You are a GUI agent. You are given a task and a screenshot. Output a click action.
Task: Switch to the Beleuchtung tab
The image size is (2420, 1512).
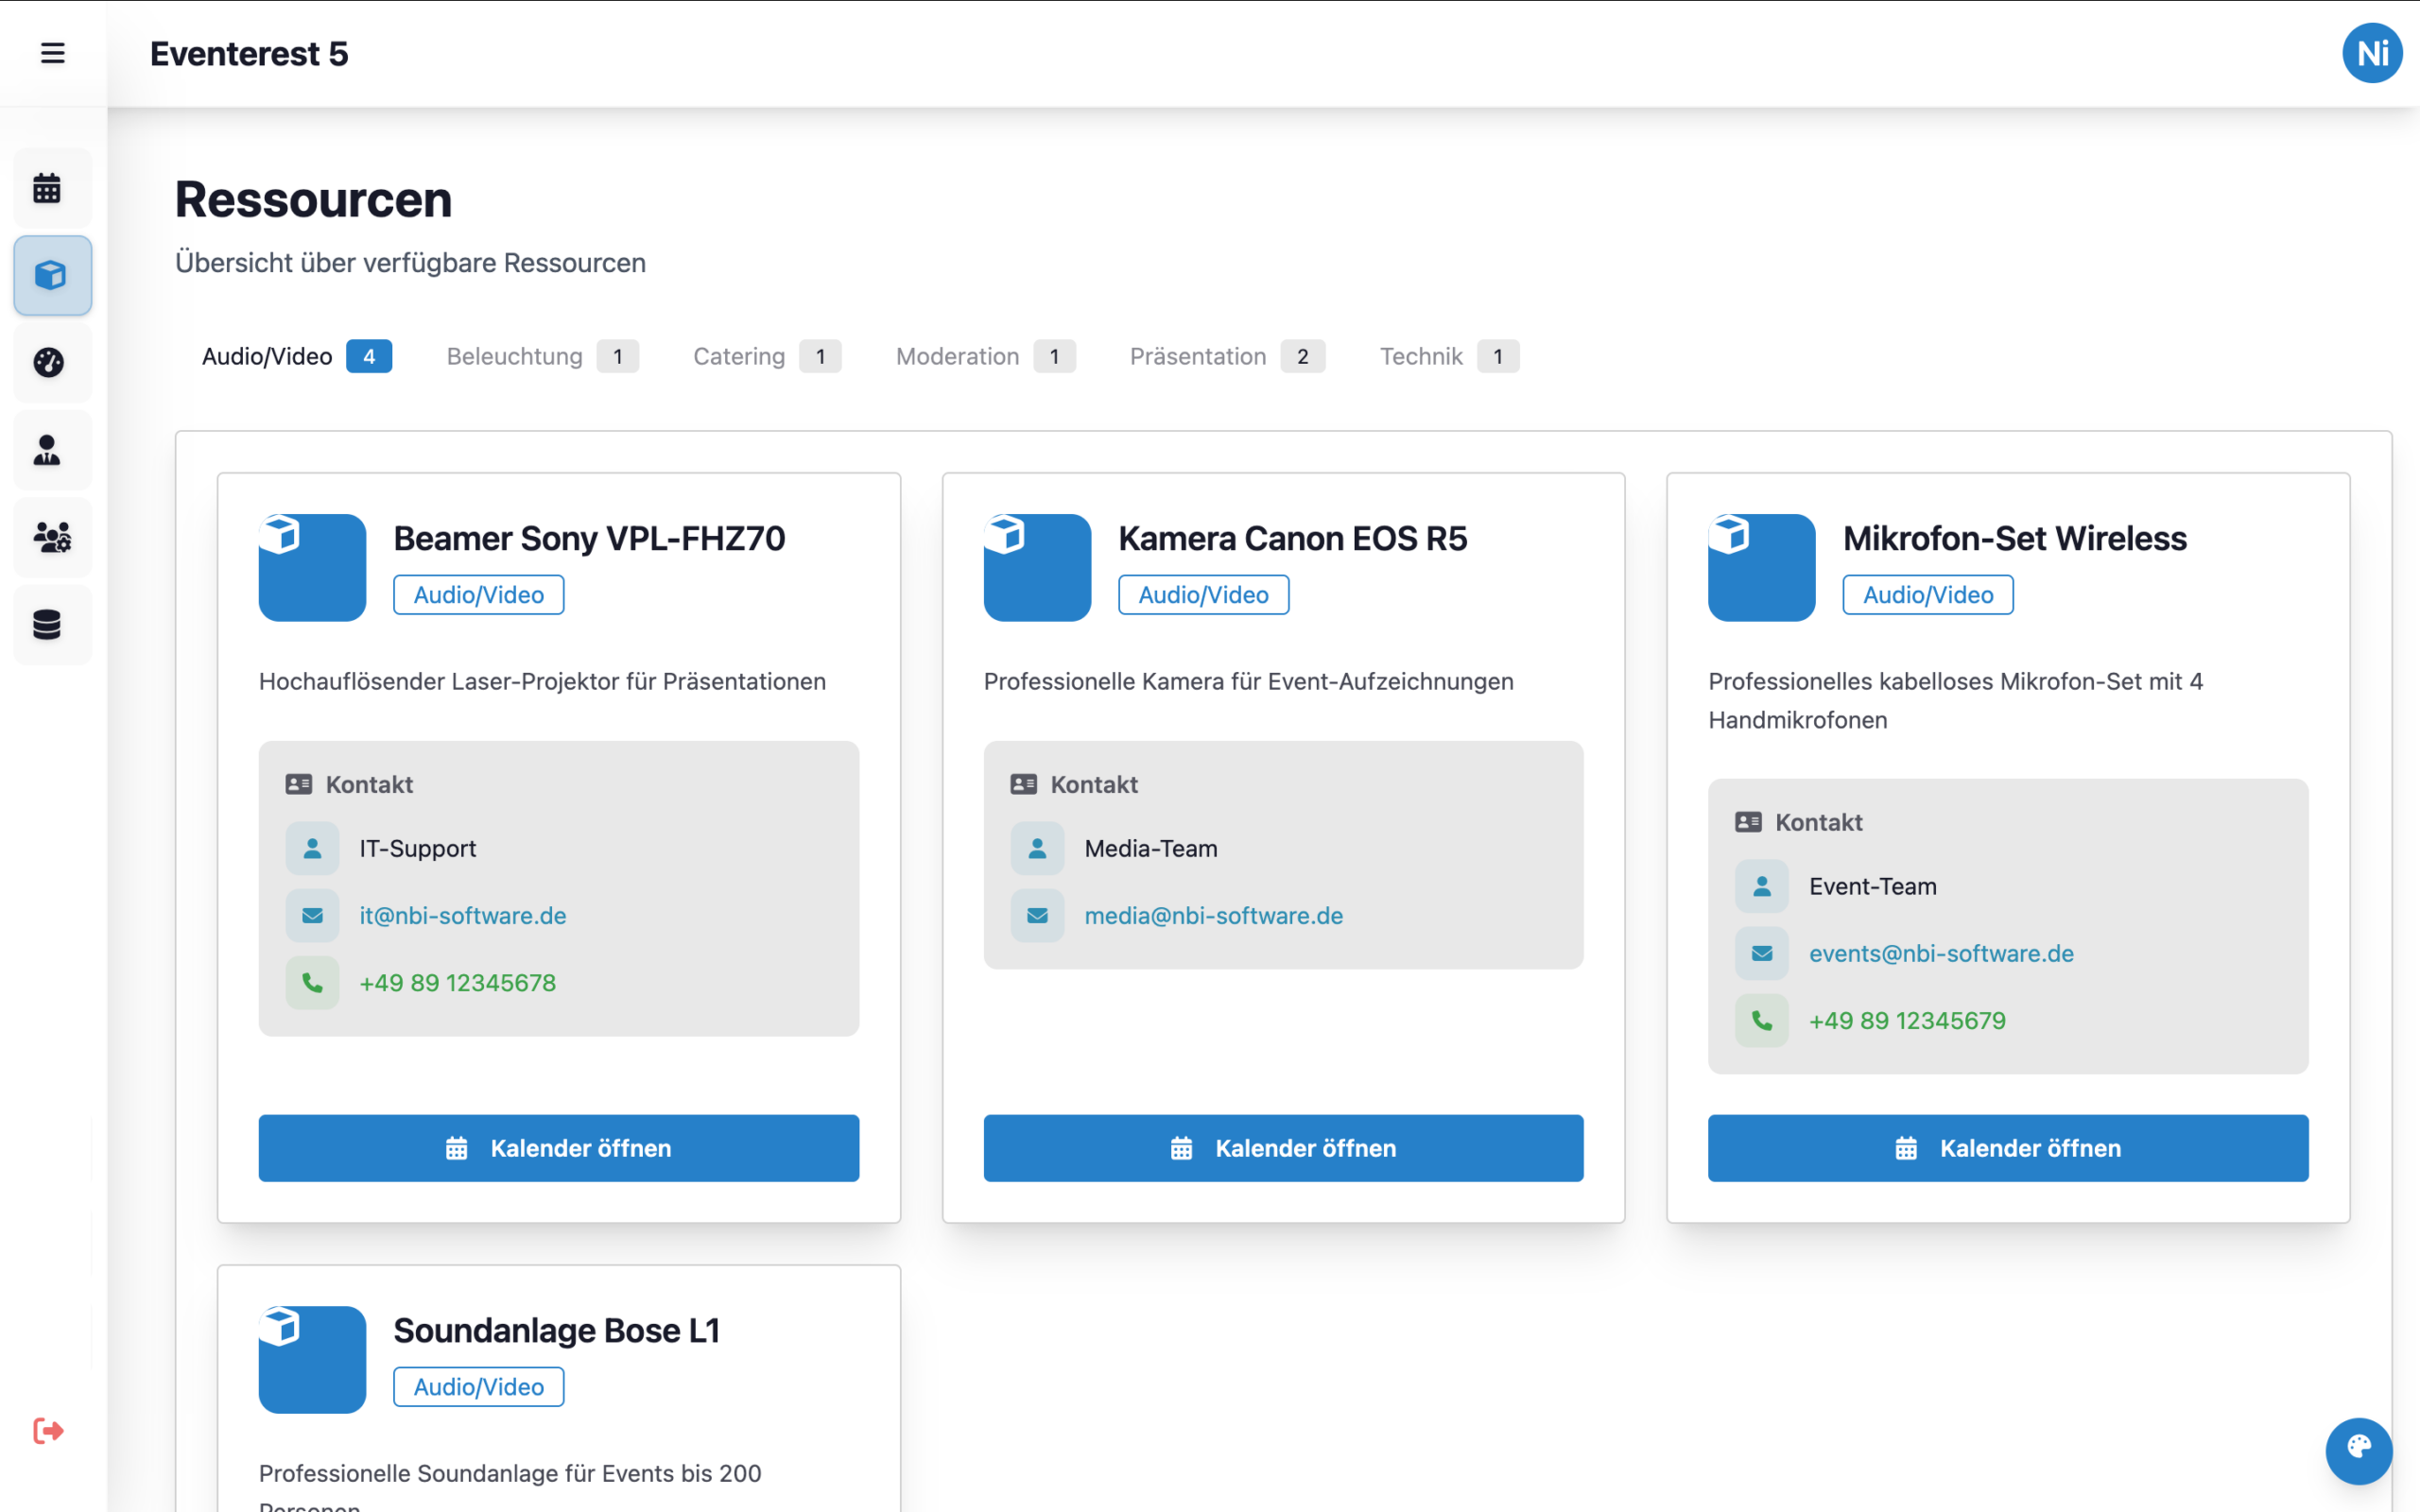[x=541, y=357]
